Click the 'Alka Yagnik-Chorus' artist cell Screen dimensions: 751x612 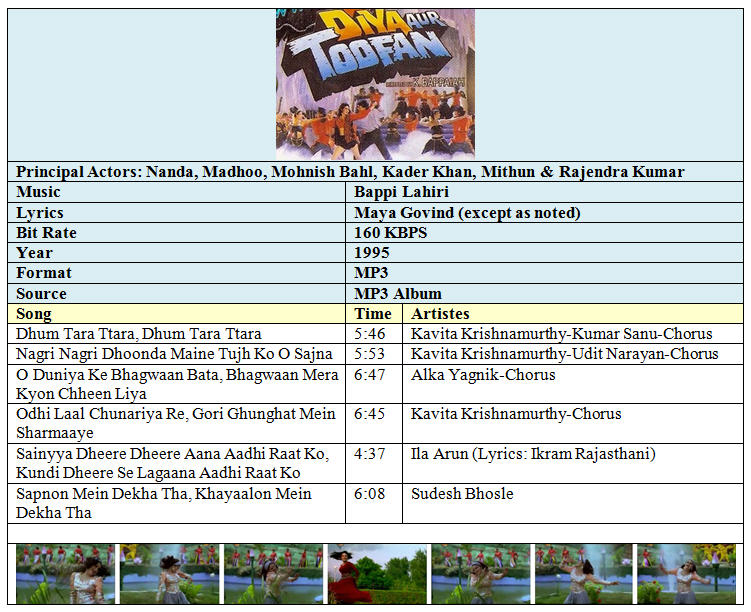tap(573, 384)
